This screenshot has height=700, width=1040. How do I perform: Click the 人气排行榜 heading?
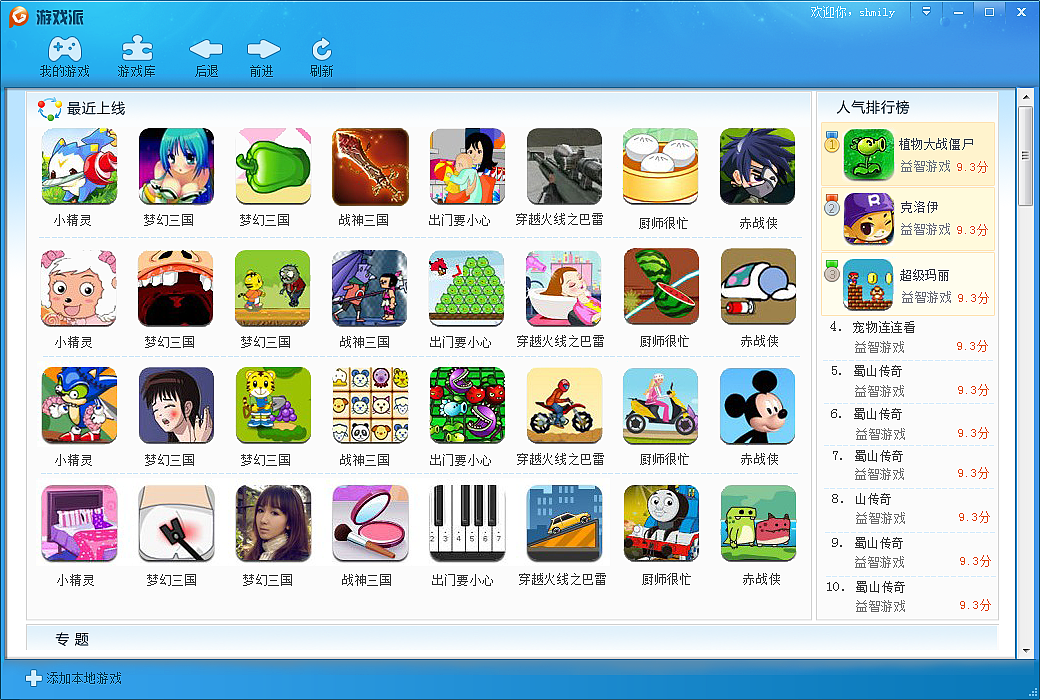coord(873,107)
